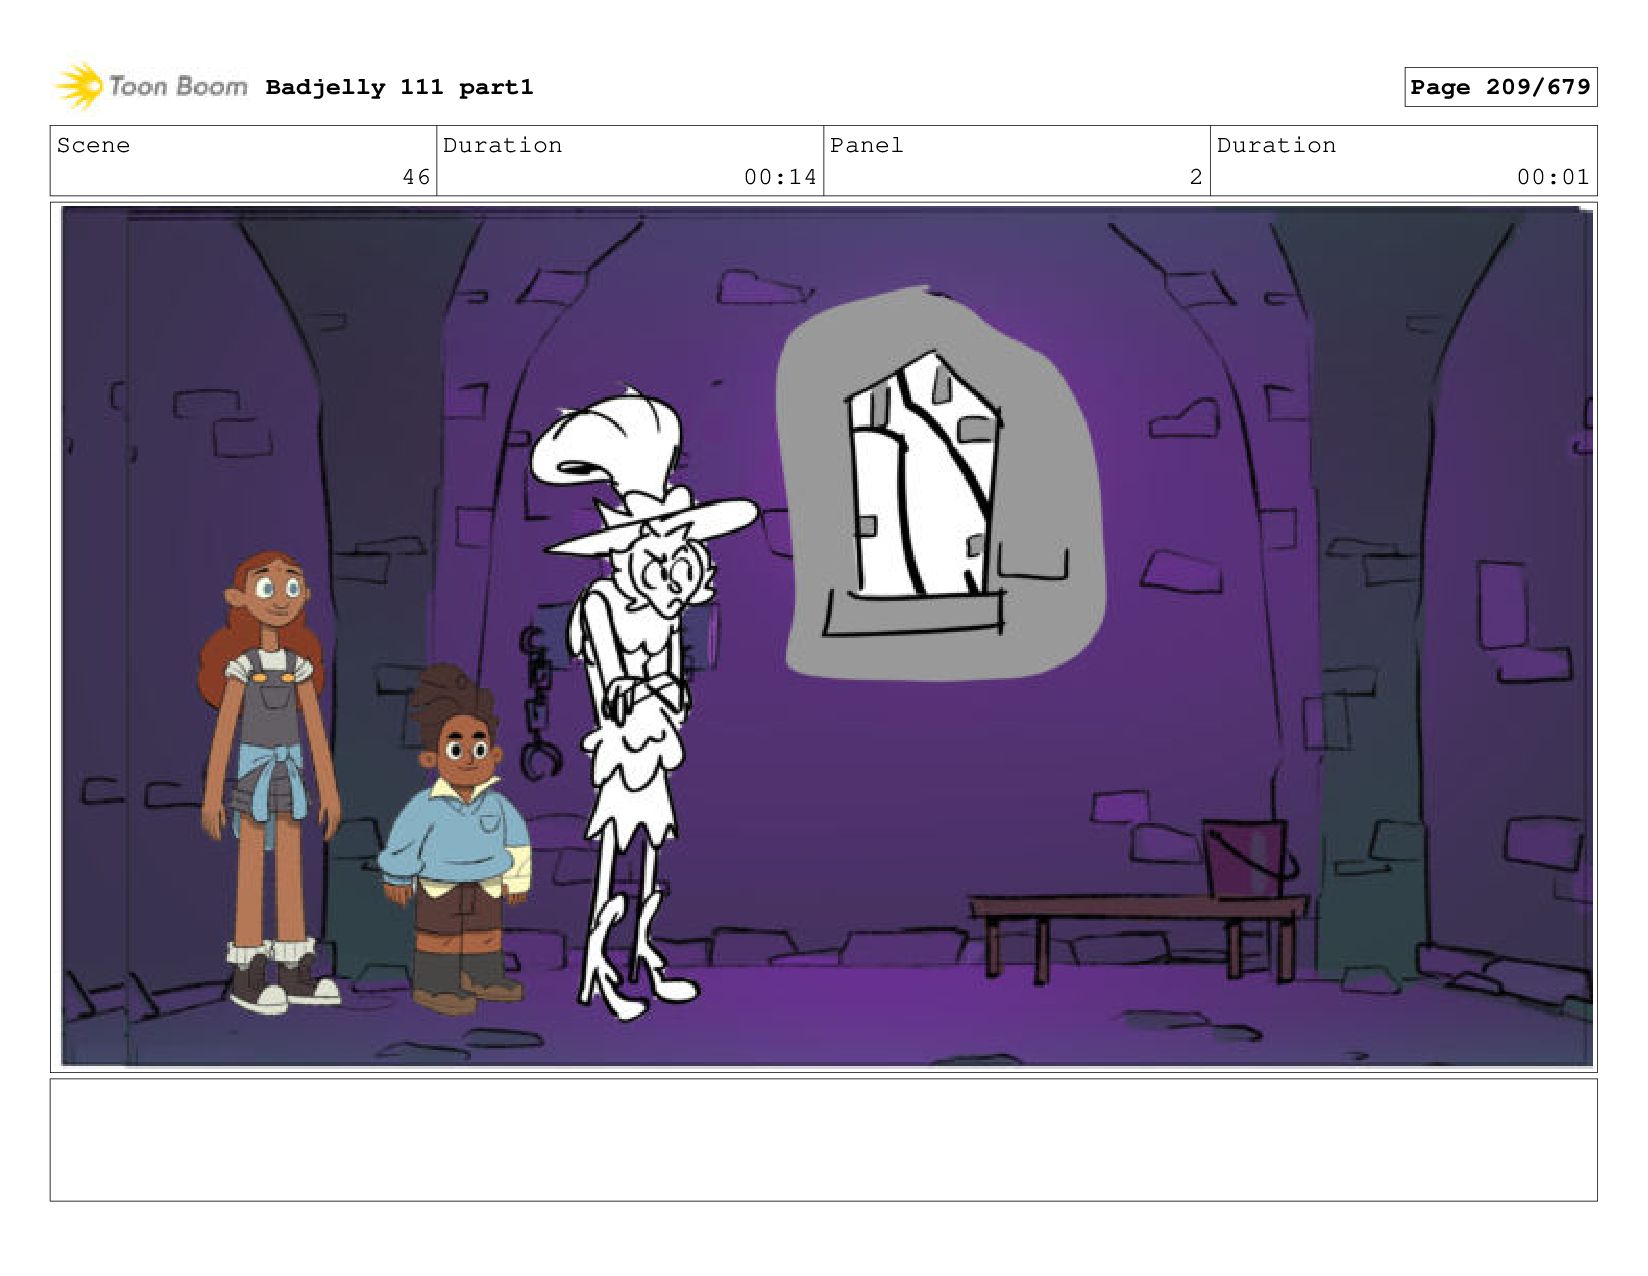The image size is (1648, 1276).
Task: Click the panel duration value '00:01'
Action: (1553, 177)
